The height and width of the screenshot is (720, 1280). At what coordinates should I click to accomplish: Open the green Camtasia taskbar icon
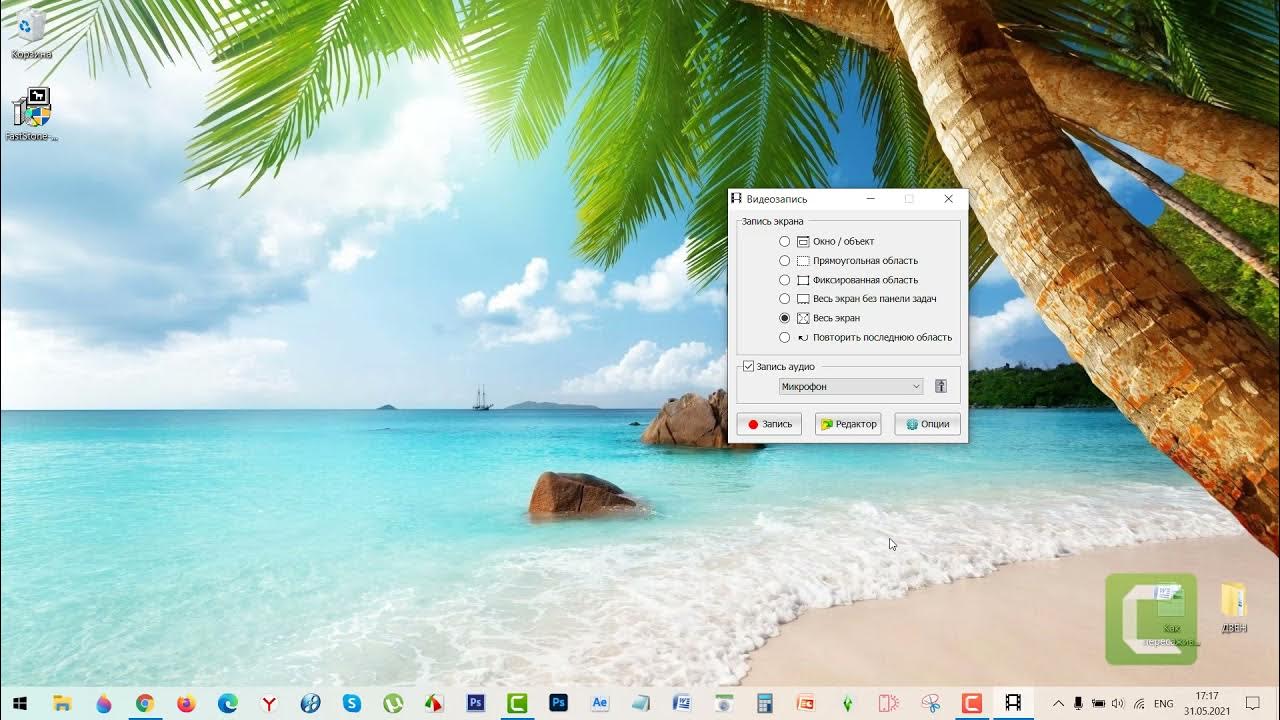(x=517, y=703)
